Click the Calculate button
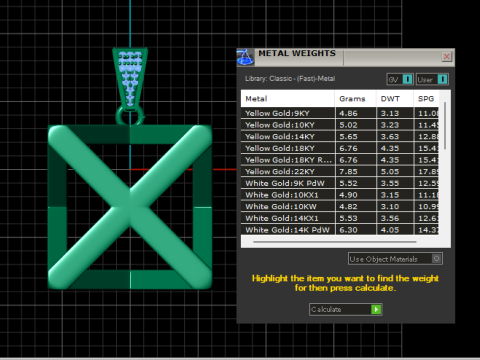 point(345,309)
